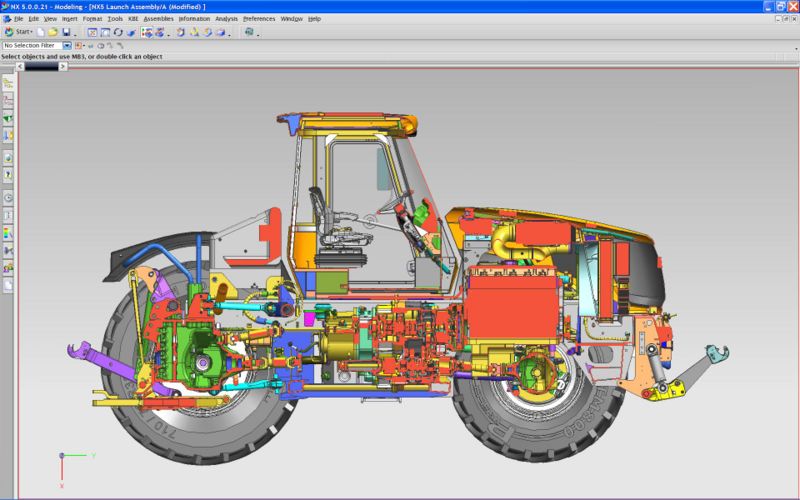The image size is (800, 500).
Task: Open the History clock sidebar icon
Action: tap(9, 197)
